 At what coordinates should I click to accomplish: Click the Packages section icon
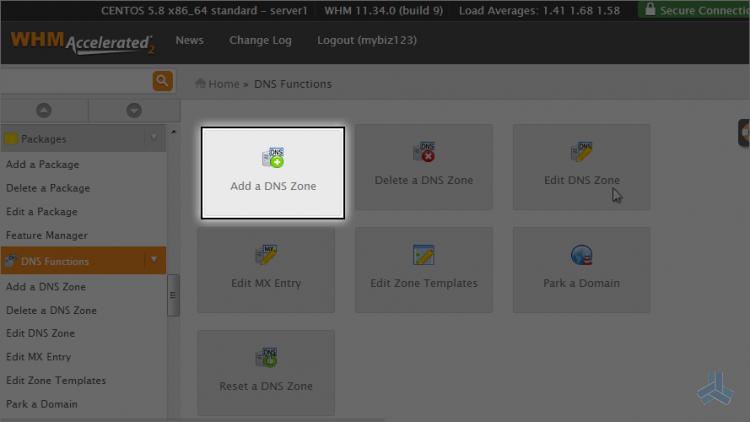(x=11, y=139)
